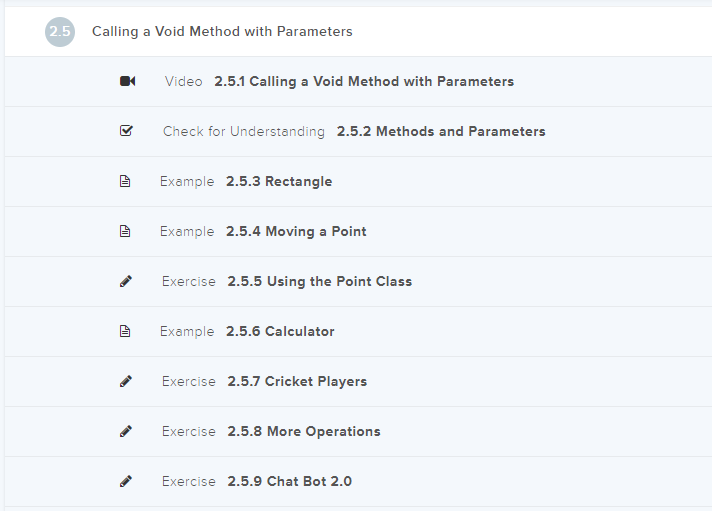Open 2.5.2 Methods and Parameters quiz

[x=440, y=131]
